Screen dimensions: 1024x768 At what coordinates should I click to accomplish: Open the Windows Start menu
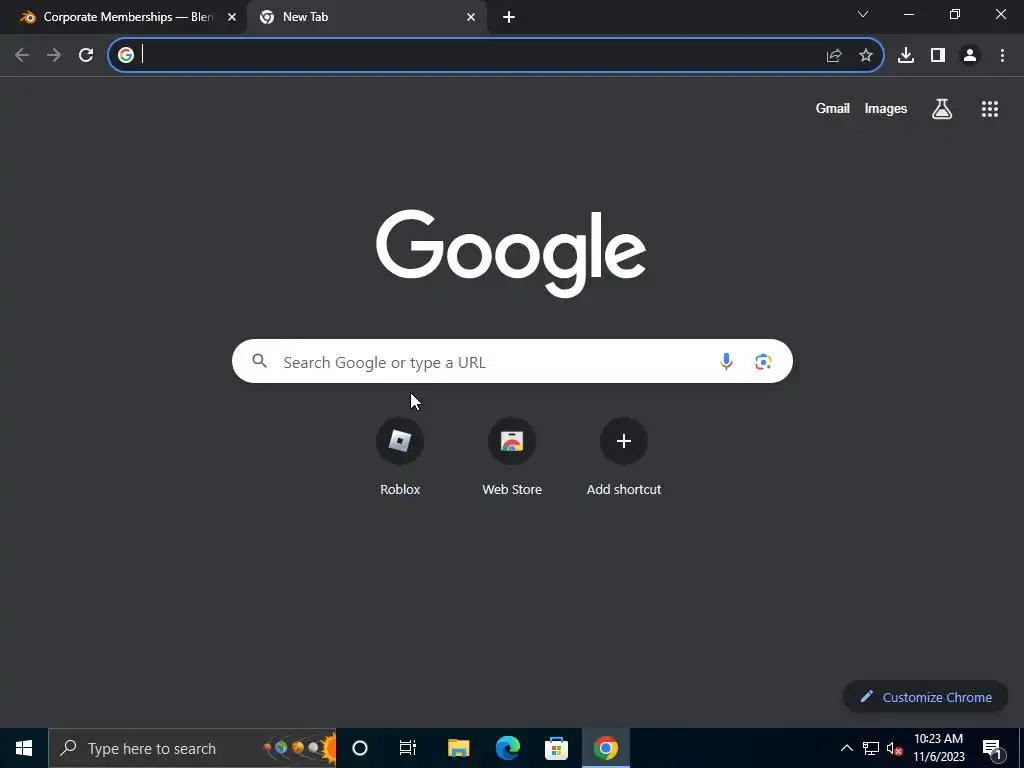24,748
